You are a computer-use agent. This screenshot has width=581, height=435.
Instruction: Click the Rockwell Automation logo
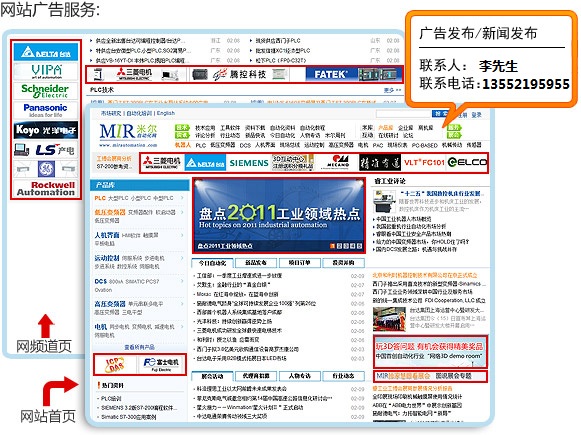click(x=46, y=188)
